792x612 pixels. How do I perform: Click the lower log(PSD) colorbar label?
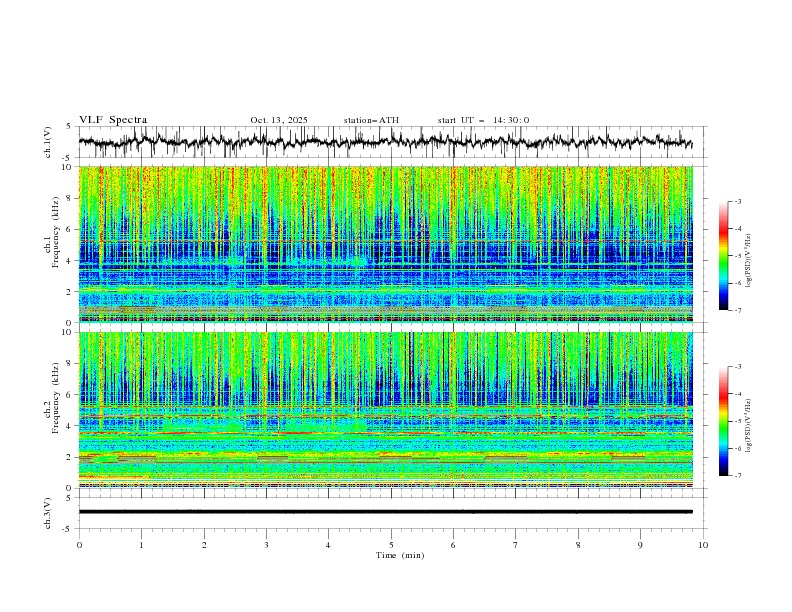(x=749, y=426)
